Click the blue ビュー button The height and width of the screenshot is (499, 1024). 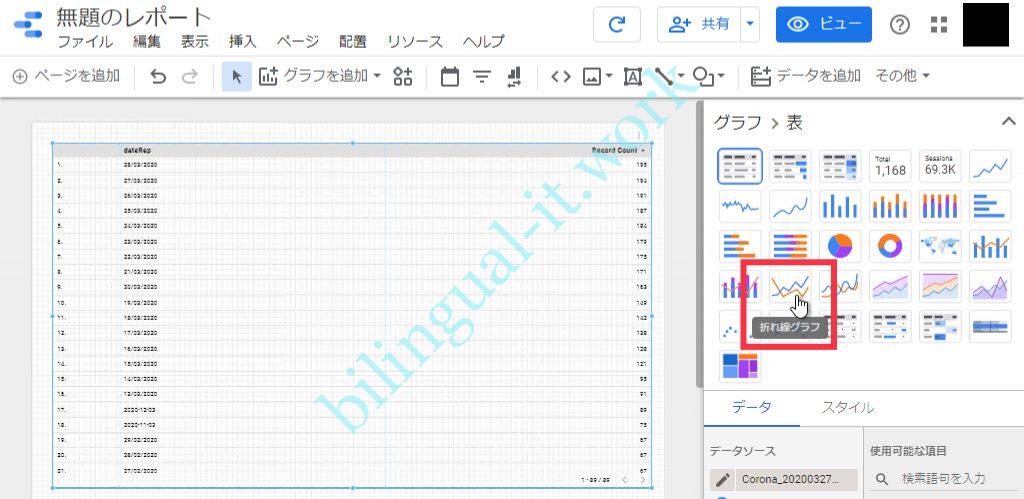click(x=823, y=25)
